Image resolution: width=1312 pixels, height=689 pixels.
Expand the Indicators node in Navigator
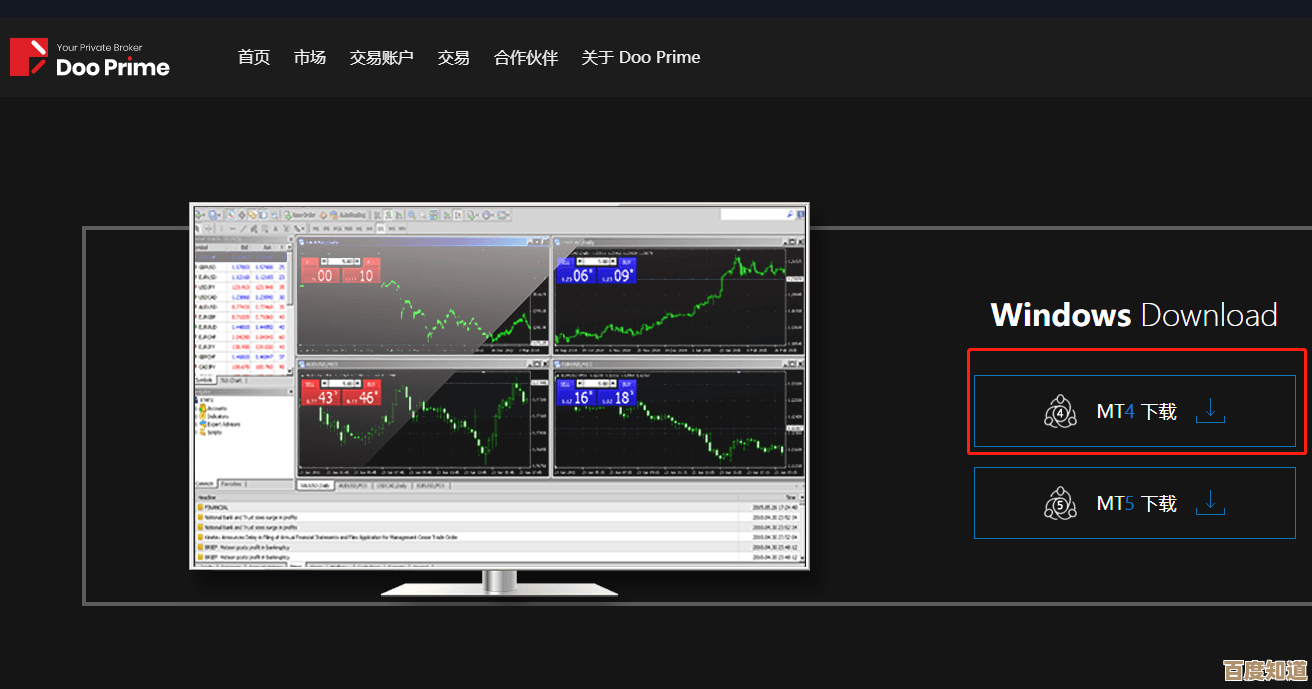(x=216, y=416)
